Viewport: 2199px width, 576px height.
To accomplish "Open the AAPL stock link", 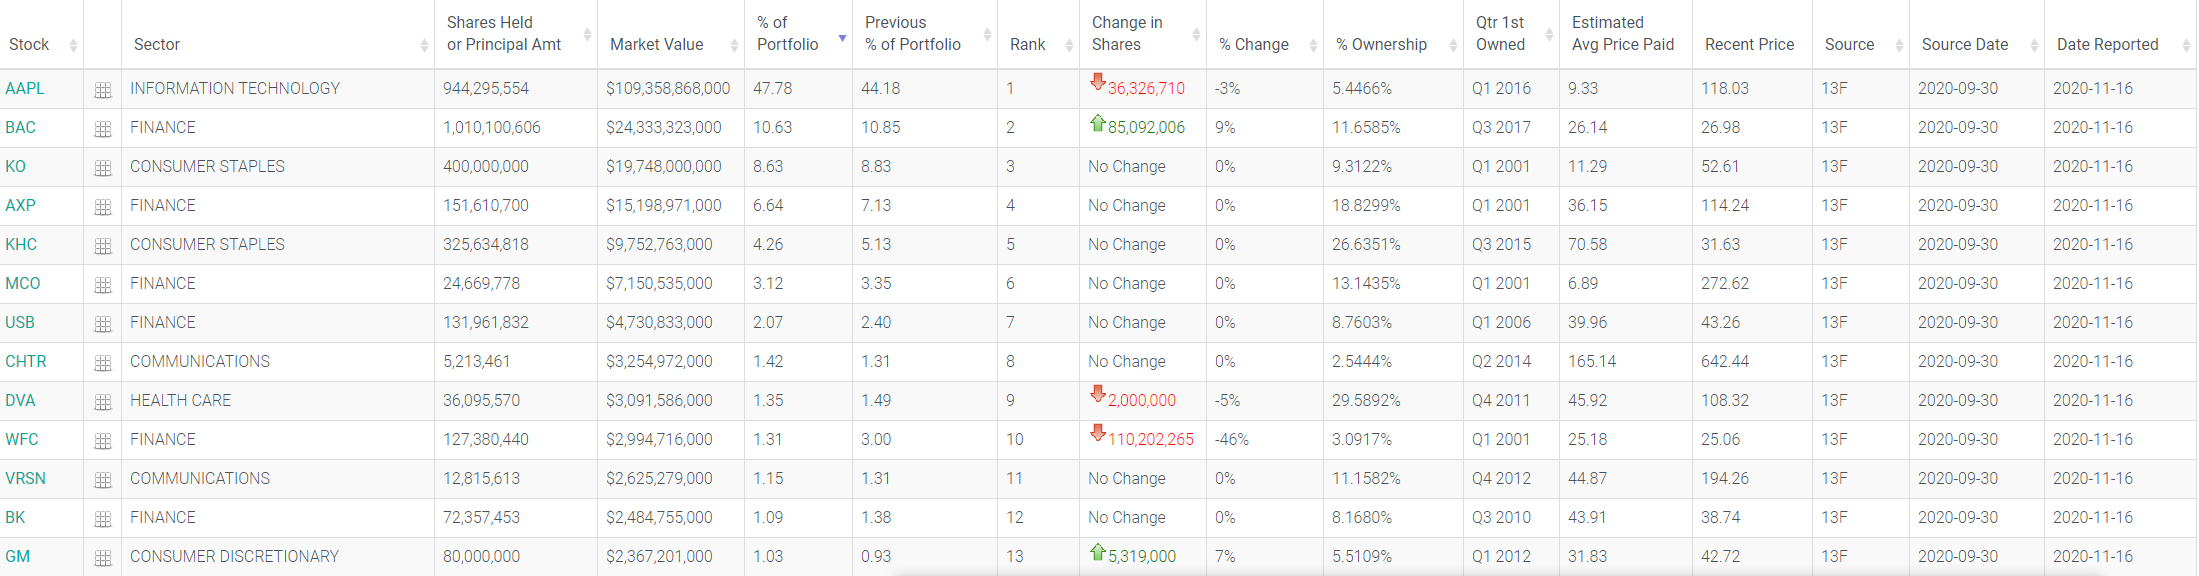I will pos(25,88).
